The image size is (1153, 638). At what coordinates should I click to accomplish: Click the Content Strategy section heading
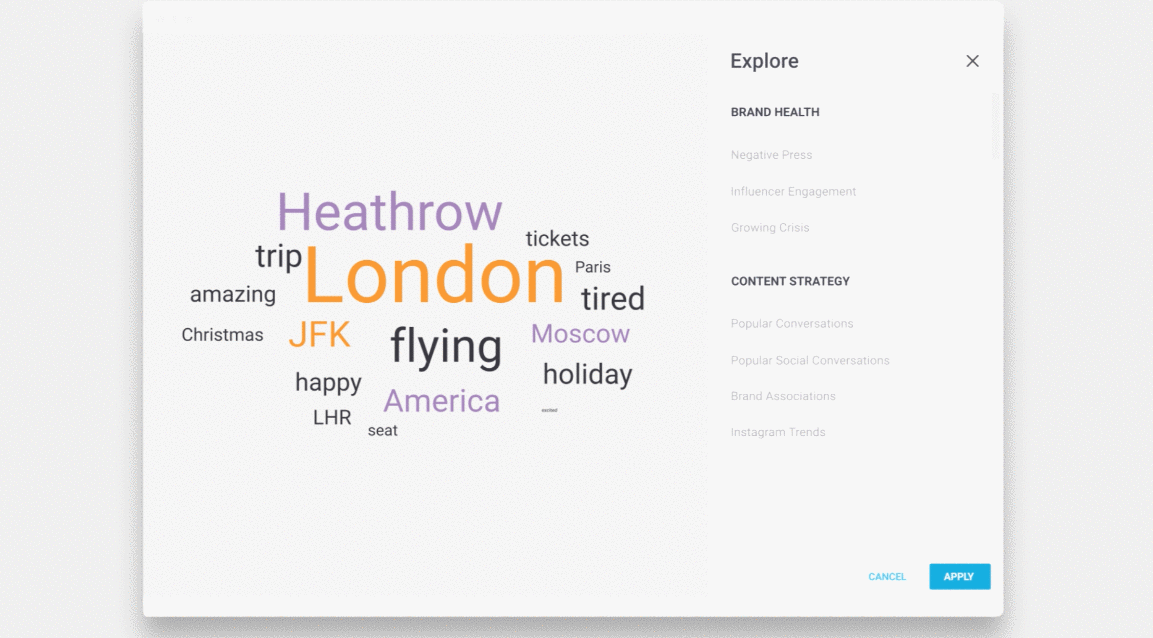pos(790,282)
